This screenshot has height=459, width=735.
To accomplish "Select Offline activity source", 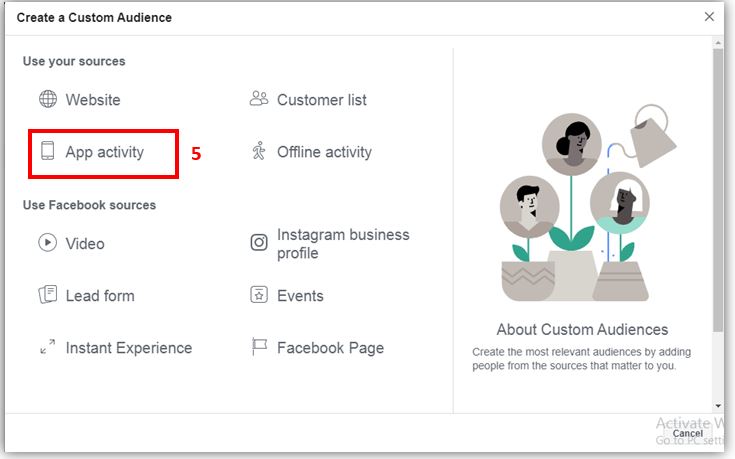I will pos(324,152).
